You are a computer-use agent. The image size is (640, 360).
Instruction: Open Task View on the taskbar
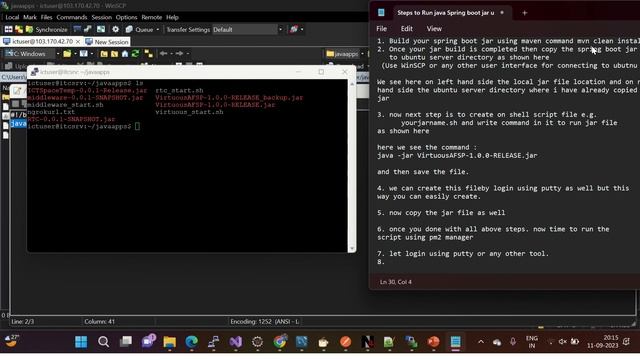click(x=125, y=342)
